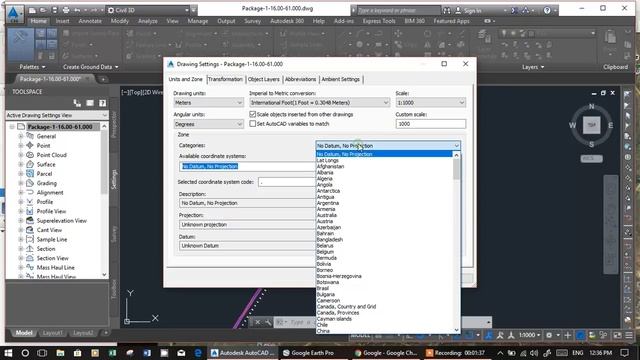The width and height of the screenshot is (640, 360).
Task: Click the Cant View icon
Action: 30,230
